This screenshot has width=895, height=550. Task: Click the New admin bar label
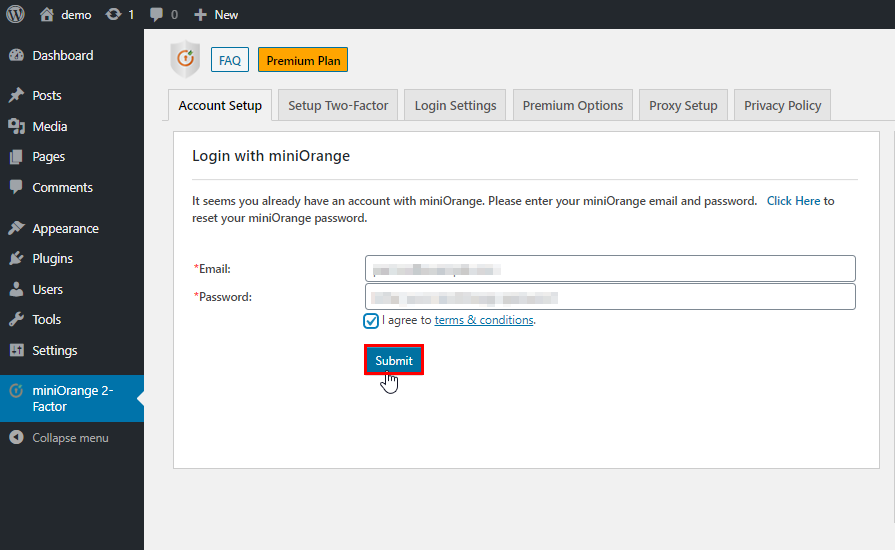[x=226, y=15]
